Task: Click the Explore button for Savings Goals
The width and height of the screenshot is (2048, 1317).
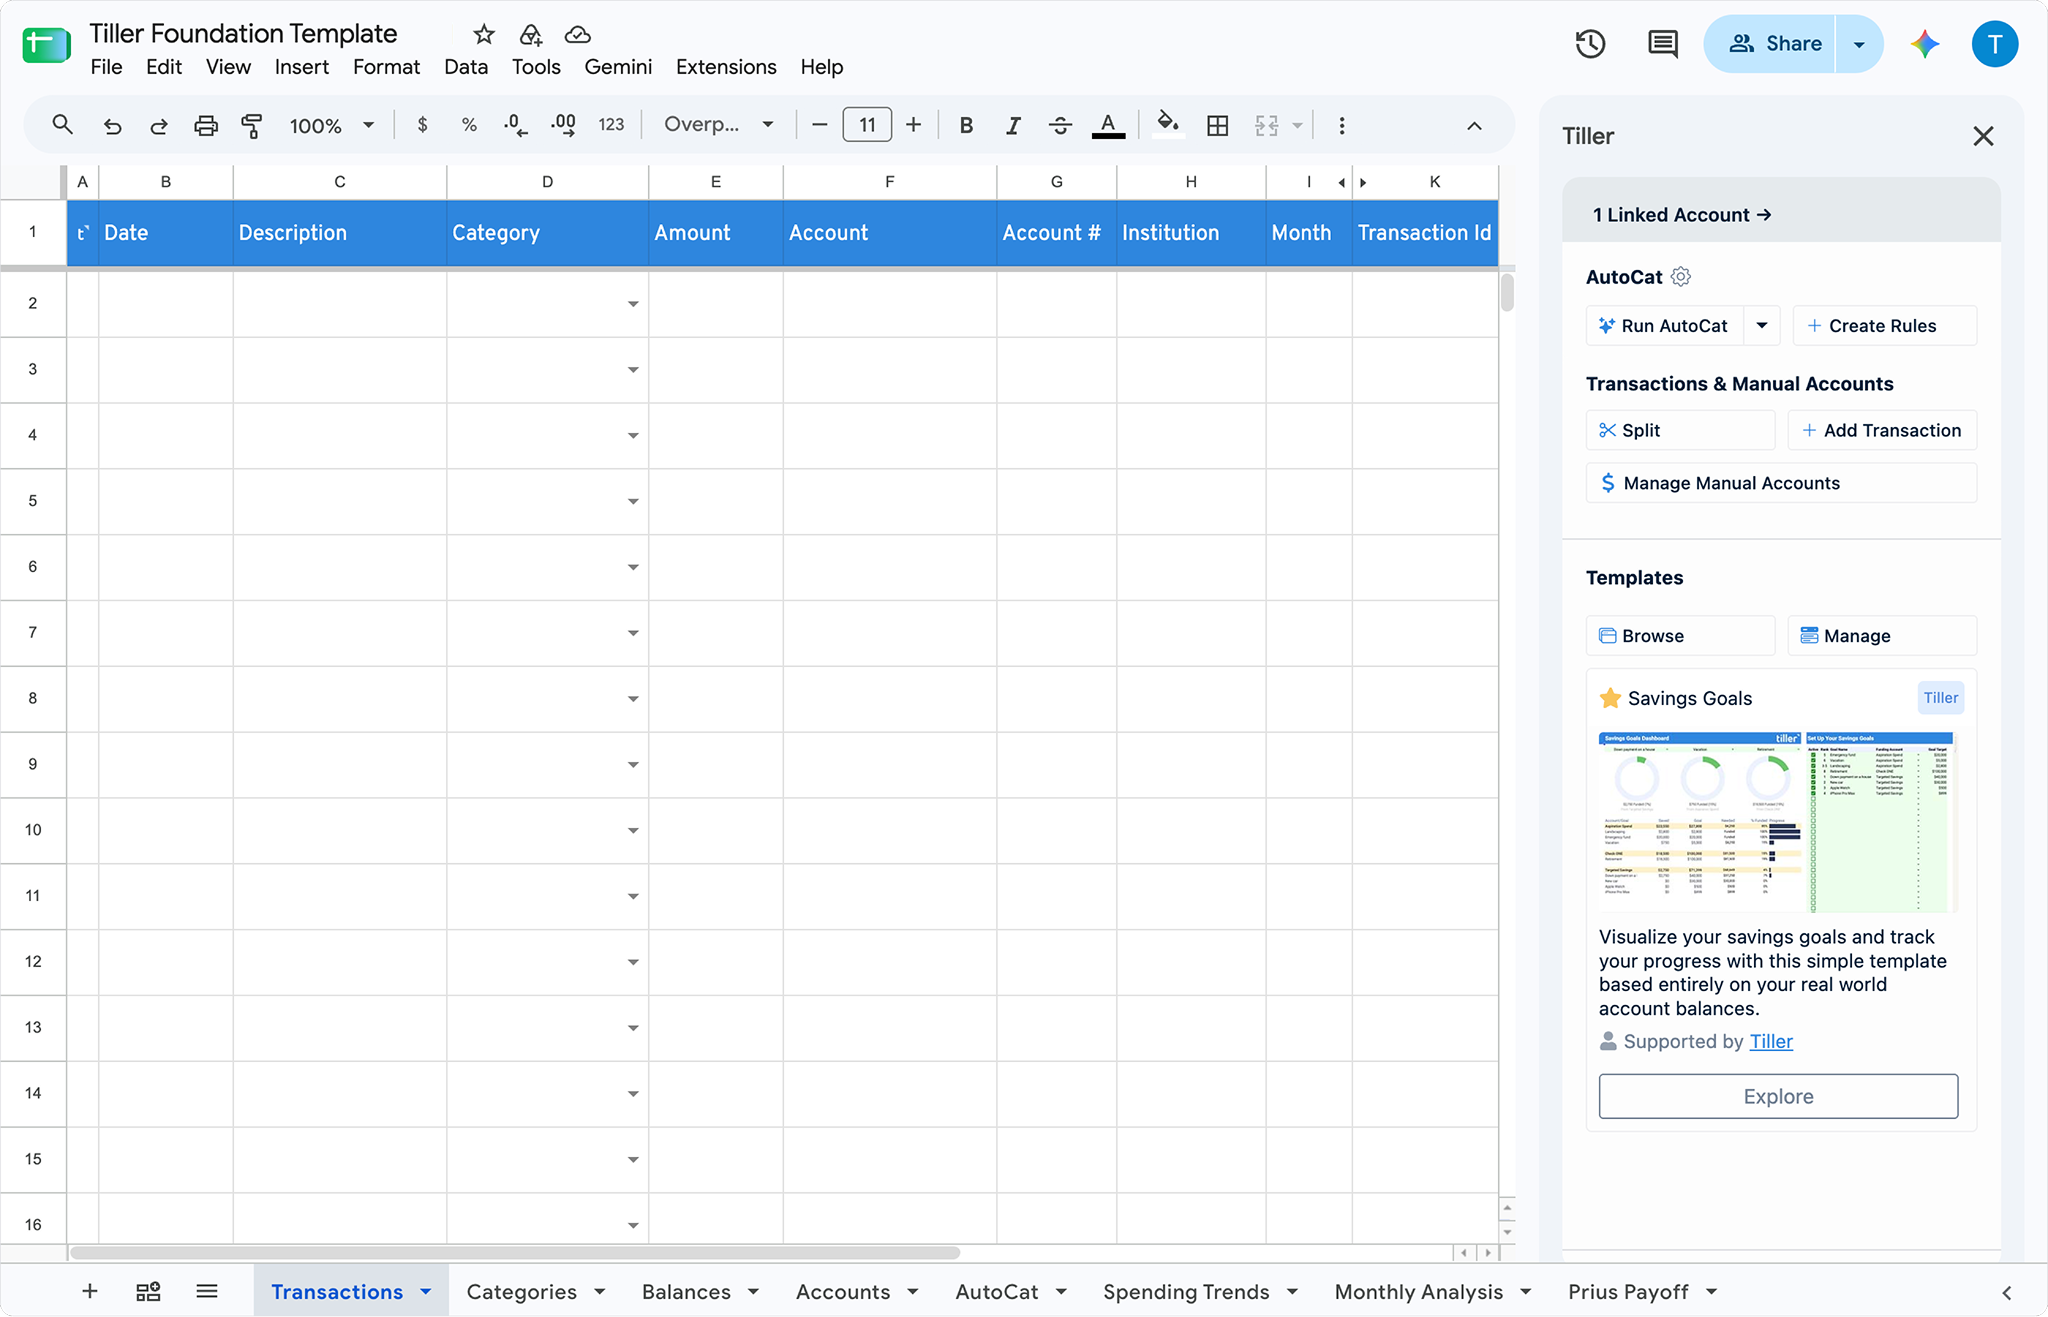Action: 1778,1096
